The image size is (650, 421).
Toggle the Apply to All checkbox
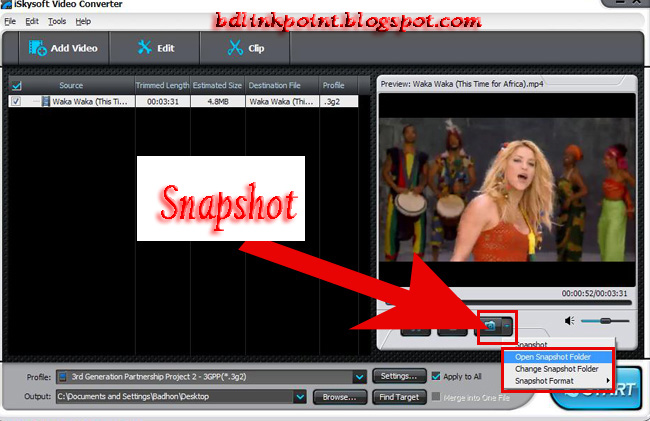click(x=436, y=376)
